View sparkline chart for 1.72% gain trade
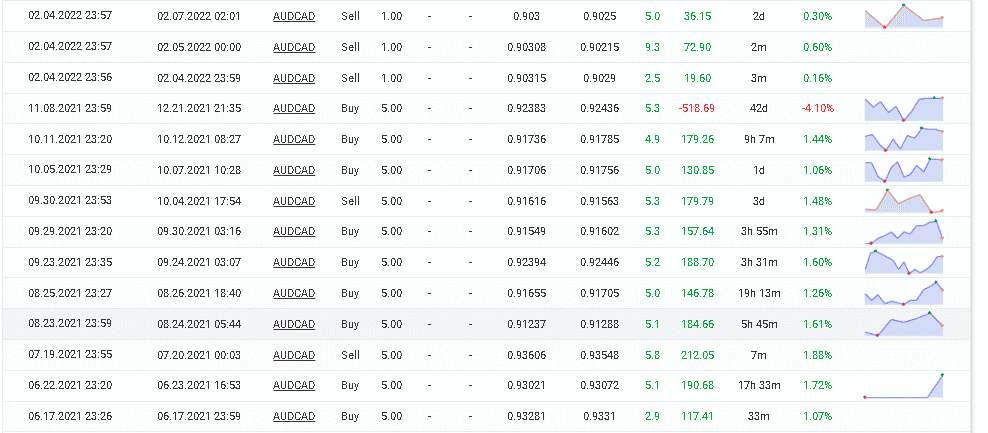The image size is (988, 433). pos(904,385)
